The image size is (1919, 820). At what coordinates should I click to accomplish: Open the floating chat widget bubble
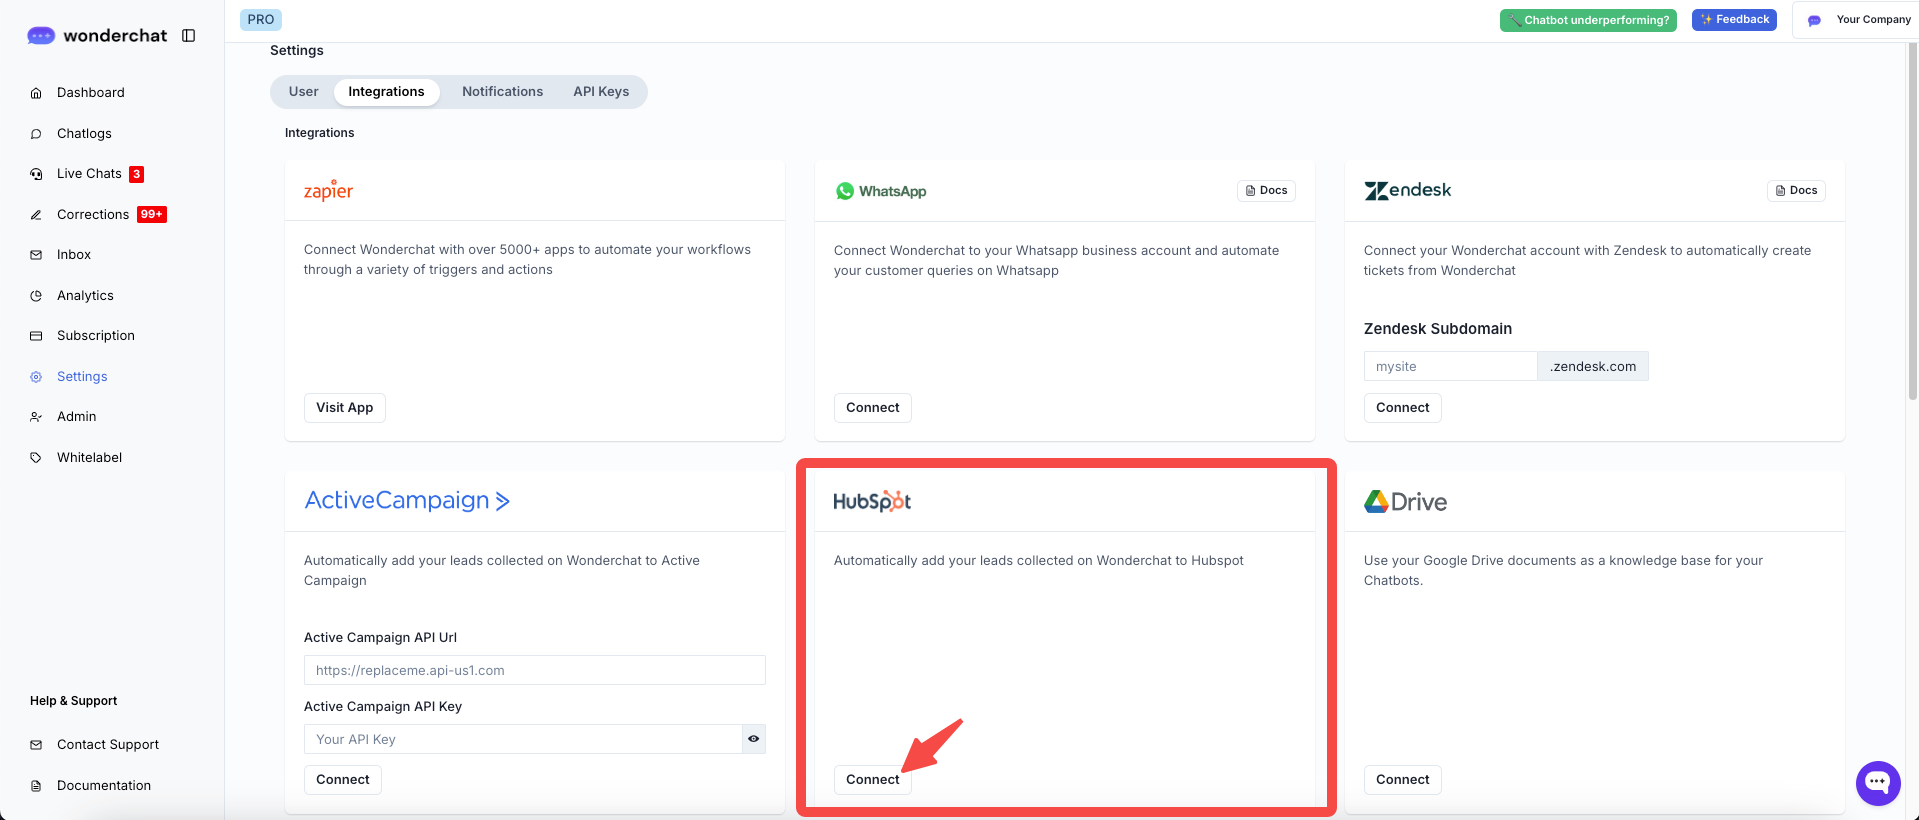pyautogui.click(x=1877, y=783)
